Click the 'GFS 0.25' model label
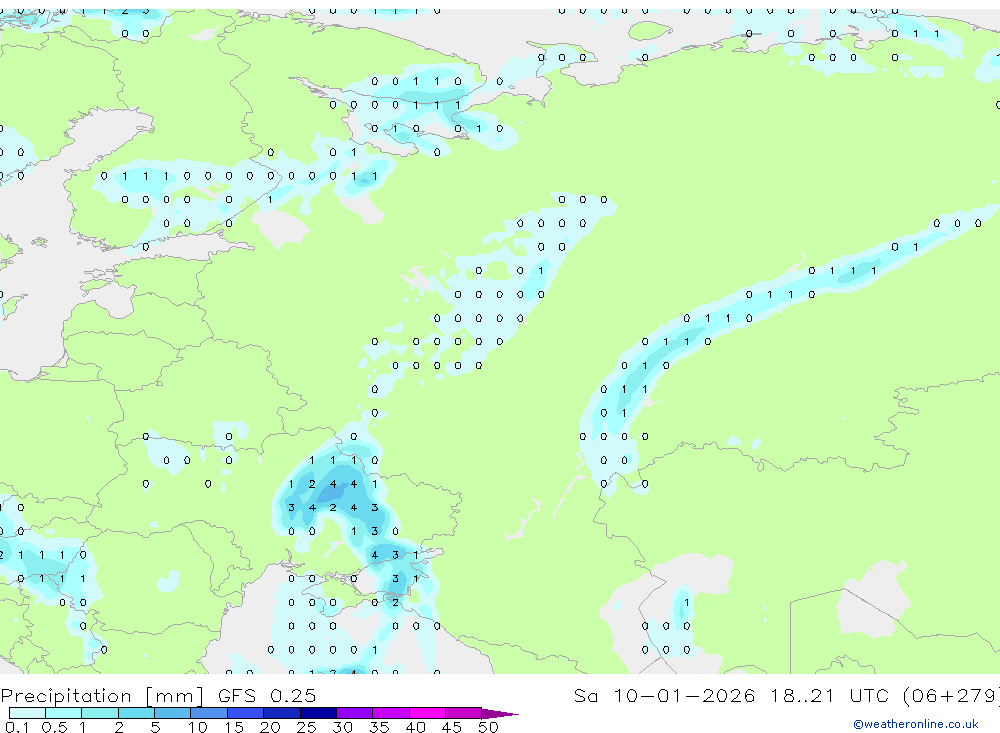This screenshot has height=733, width=1000. point(267,696)
